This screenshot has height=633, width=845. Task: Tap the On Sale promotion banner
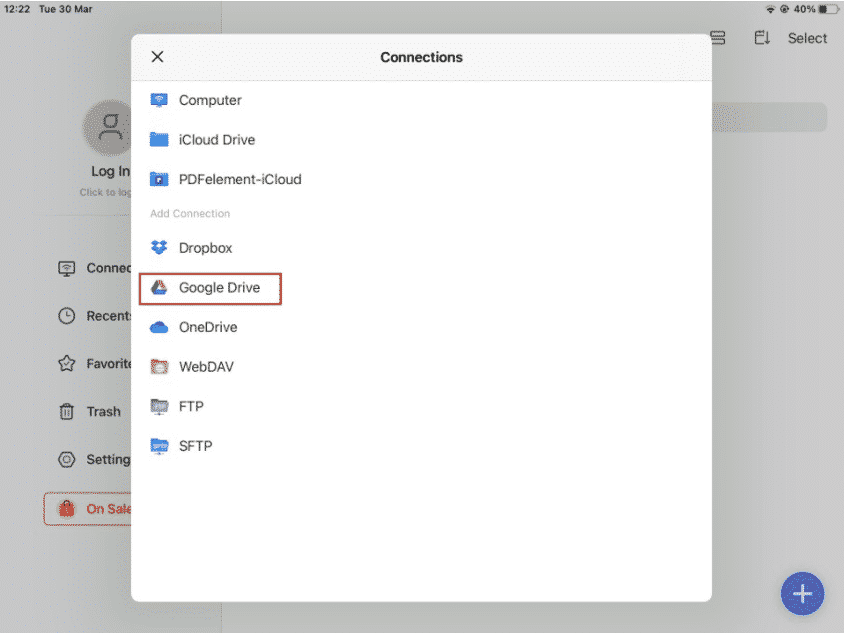(x=90, y=509)
